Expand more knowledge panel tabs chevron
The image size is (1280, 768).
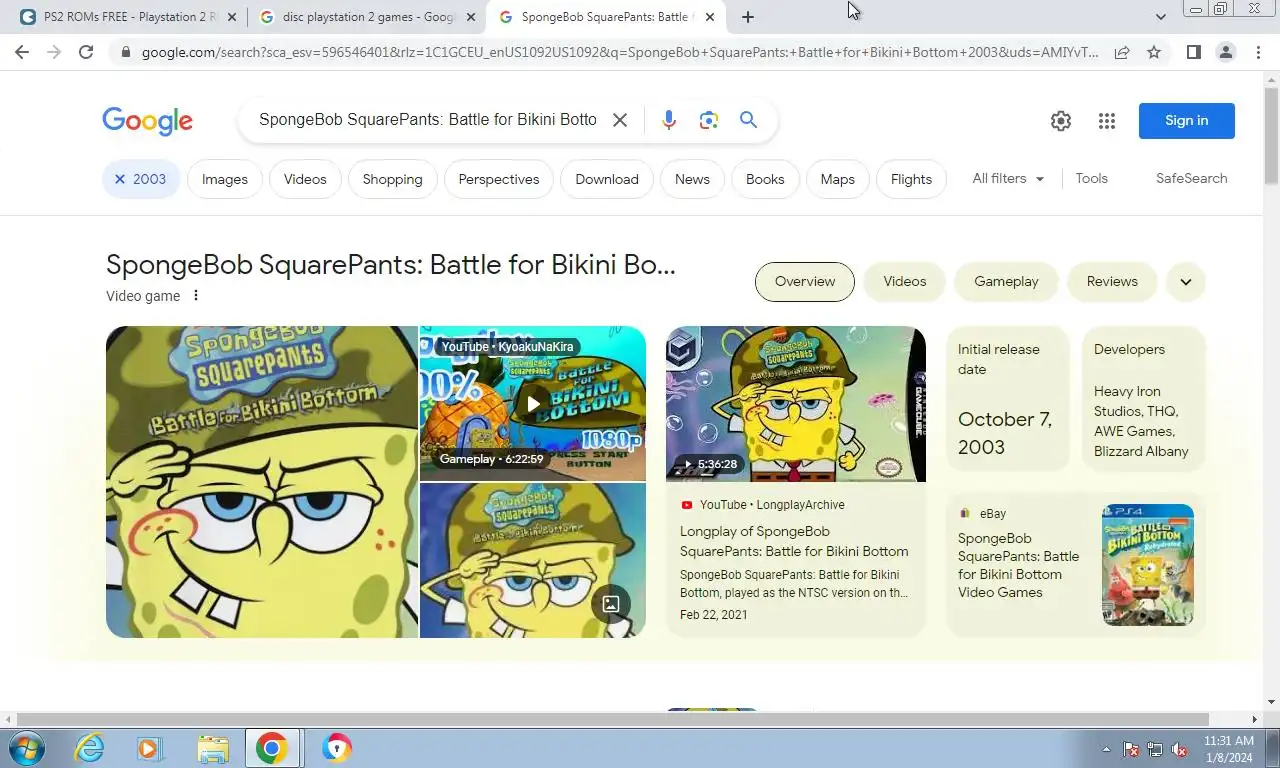click(1186, 282)
